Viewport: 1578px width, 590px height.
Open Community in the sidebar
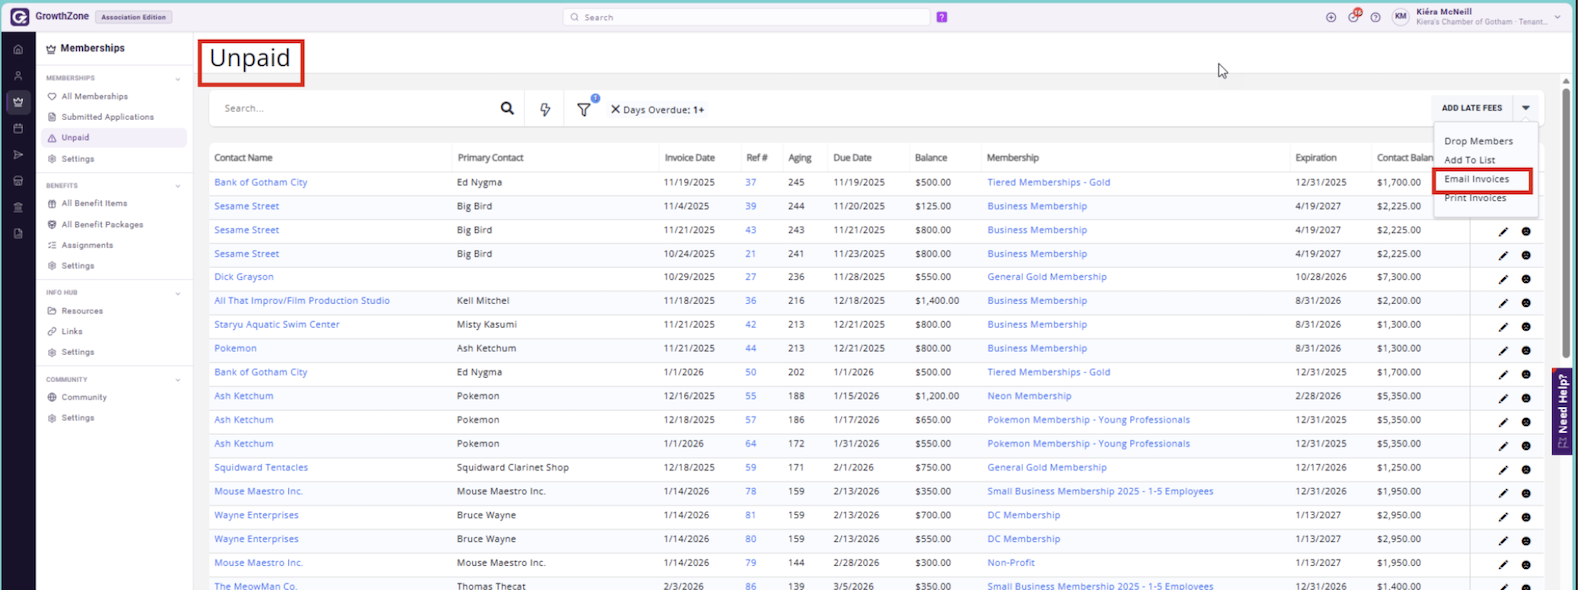tap(84, 397)
